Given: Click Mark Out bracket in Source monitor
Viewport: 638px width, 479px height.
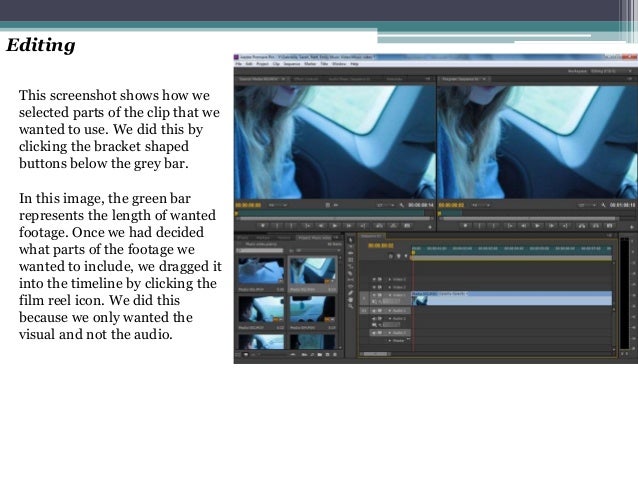Looking at the screenshot, I should click(x=291, y=226).
